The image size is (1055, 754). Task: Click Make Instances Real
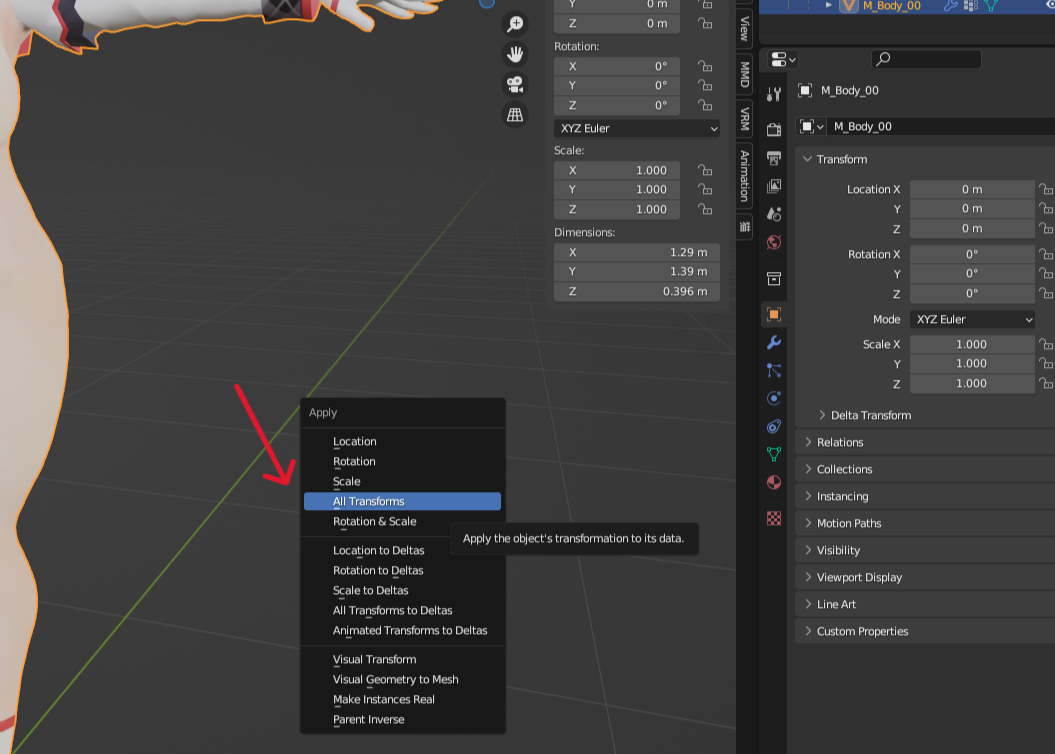(x=402, y=700)
